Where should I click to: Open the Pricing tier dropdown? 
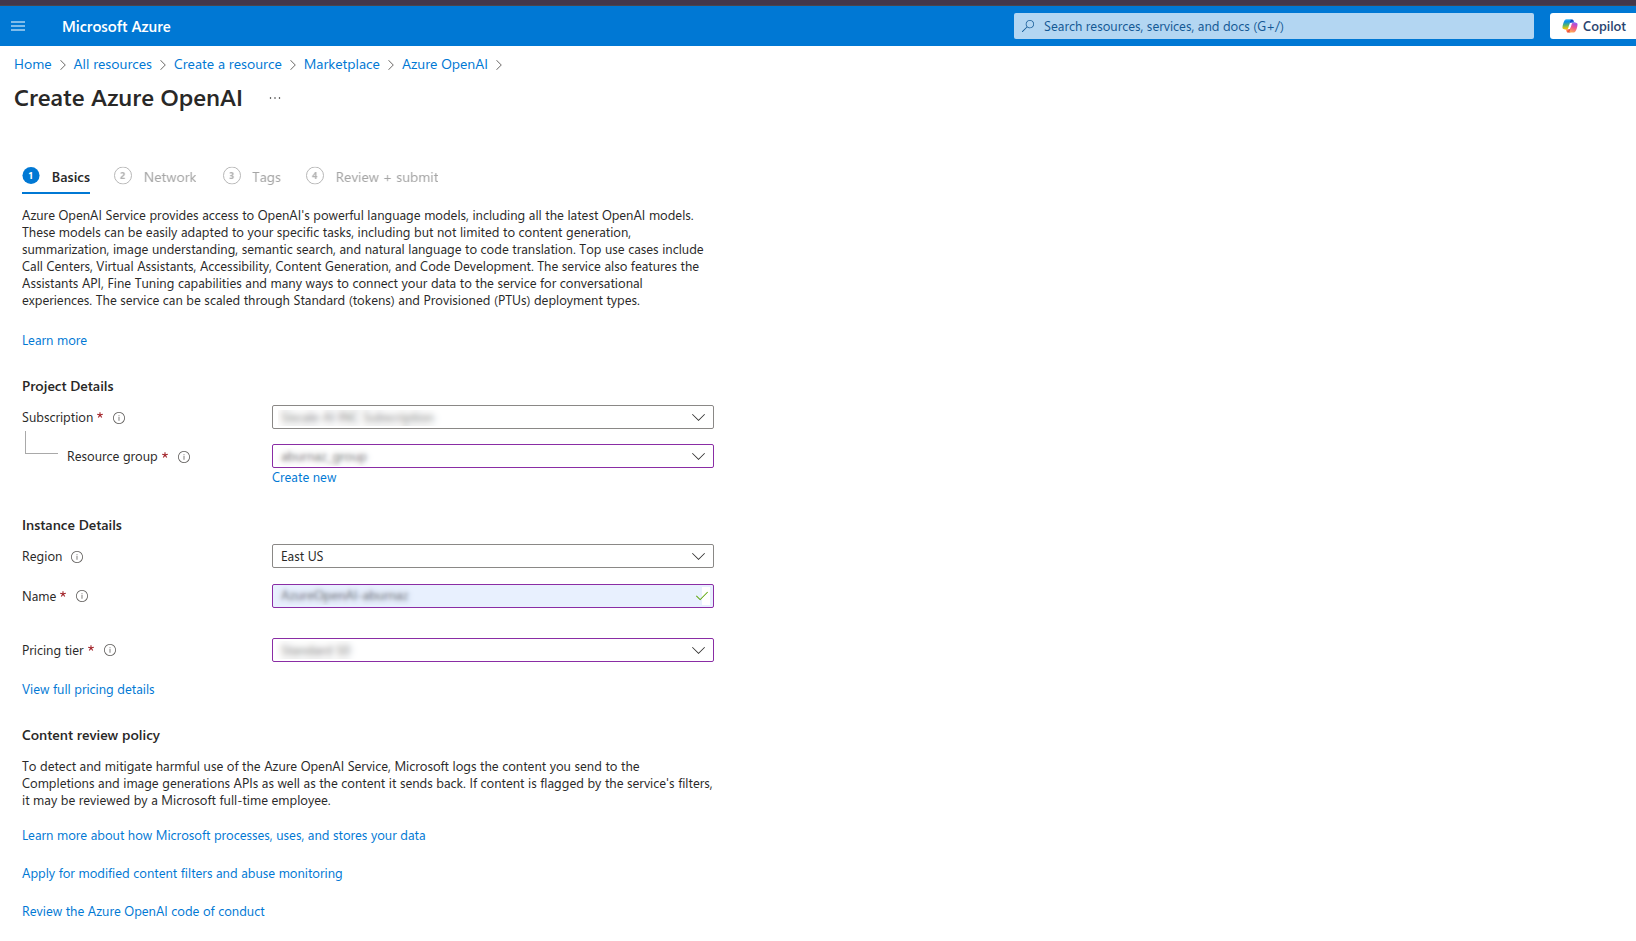493,650
